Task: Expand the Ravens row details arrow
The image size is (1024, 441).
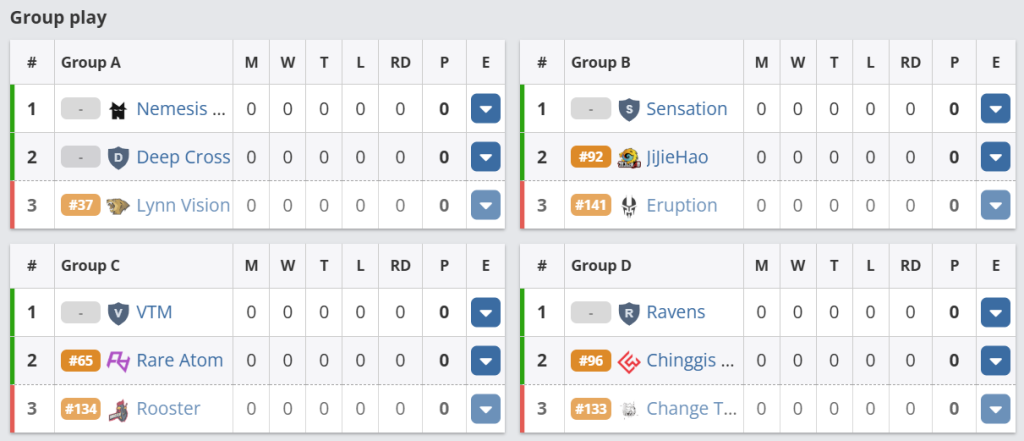Action: (x=995, y=312)
